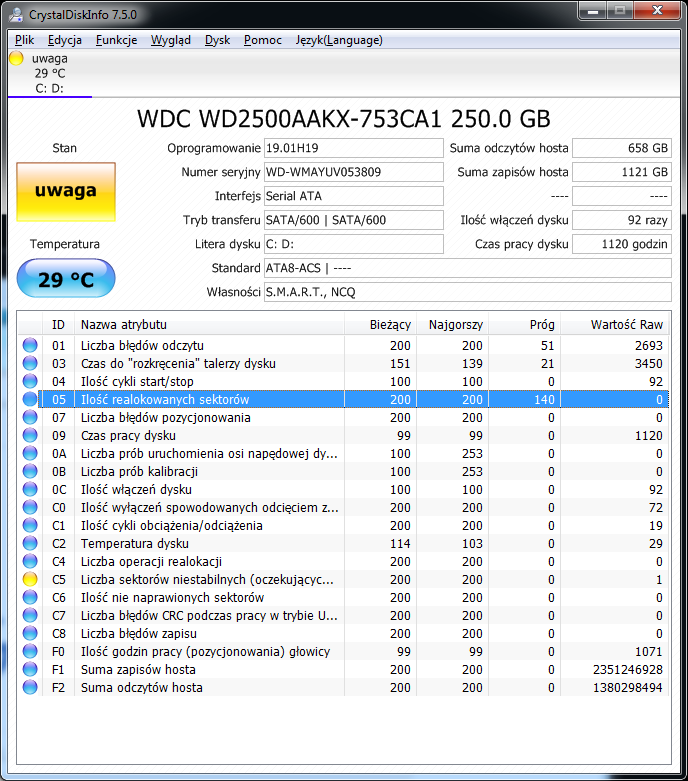Click the raw value 2351246928
This screenshot has height=781, width=688.
(627, 669)
